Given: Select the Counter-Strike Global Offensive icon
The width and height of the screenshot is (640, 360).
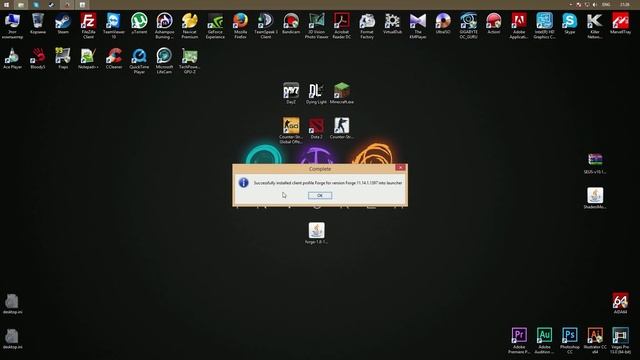Looking at the screenshot, I should (291, 131).
